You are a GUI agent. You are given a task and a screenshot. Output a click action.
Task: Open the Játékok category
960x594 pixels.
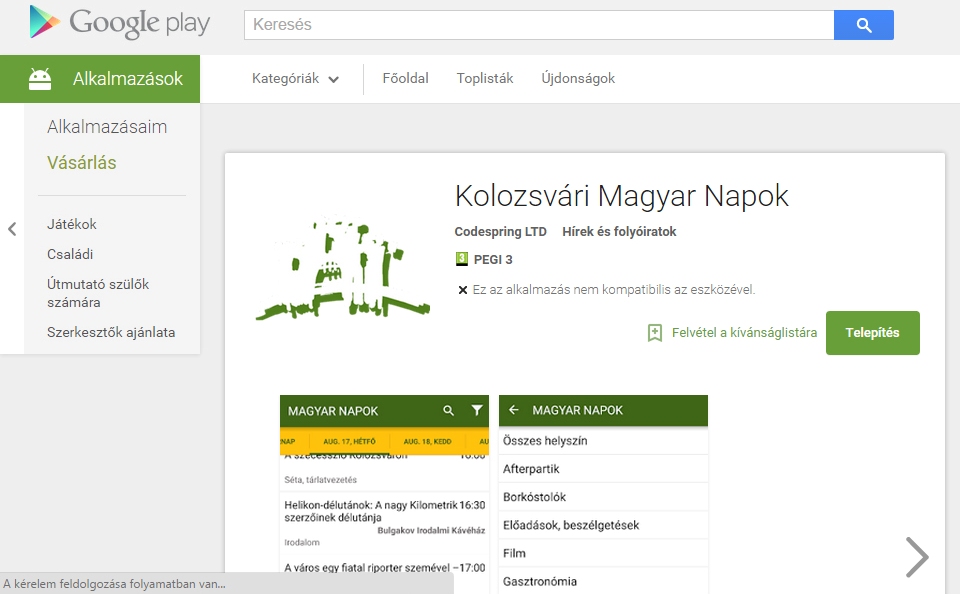[x=72, y=224]
